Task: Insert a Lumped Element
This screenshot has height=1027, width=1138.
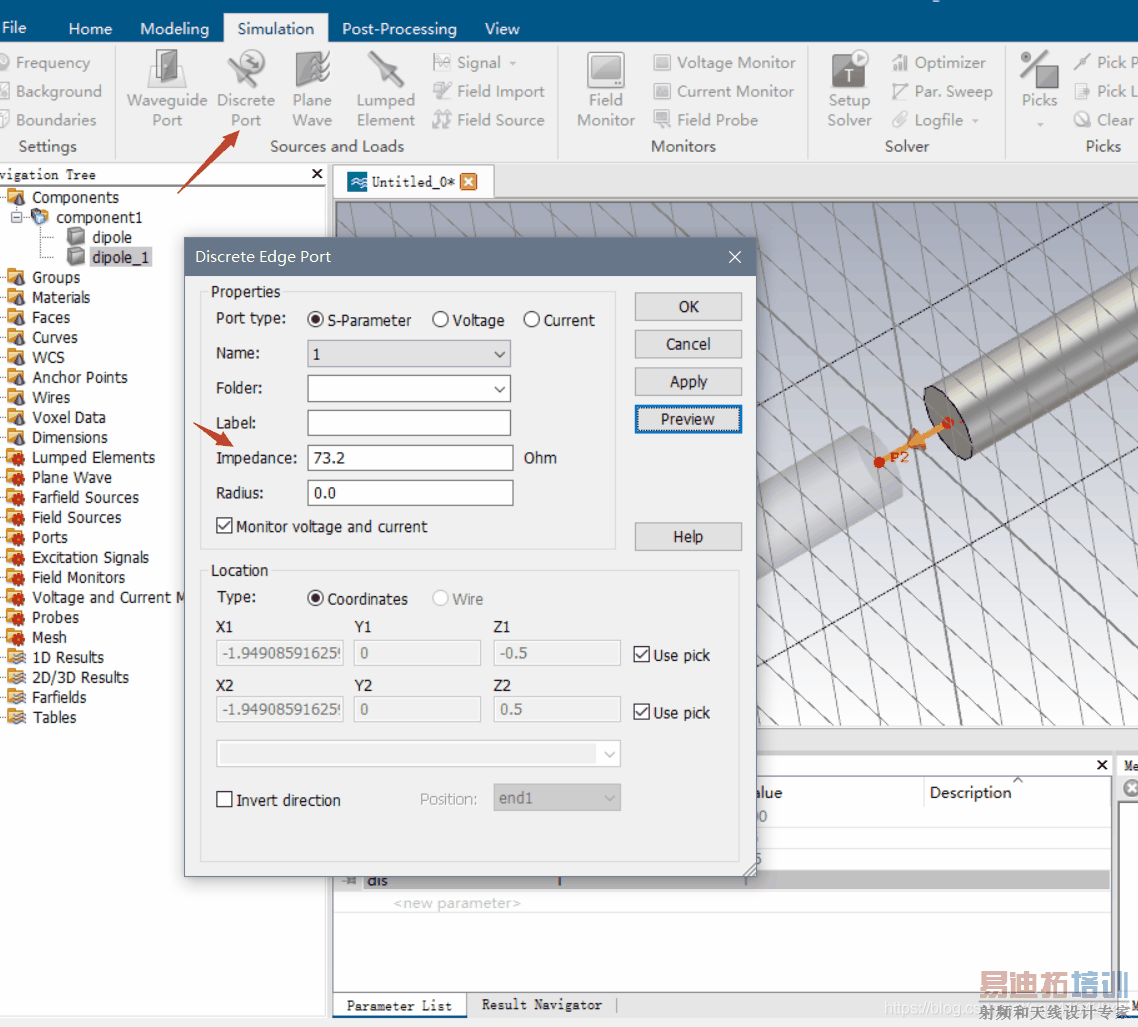Action: point(385,89)
